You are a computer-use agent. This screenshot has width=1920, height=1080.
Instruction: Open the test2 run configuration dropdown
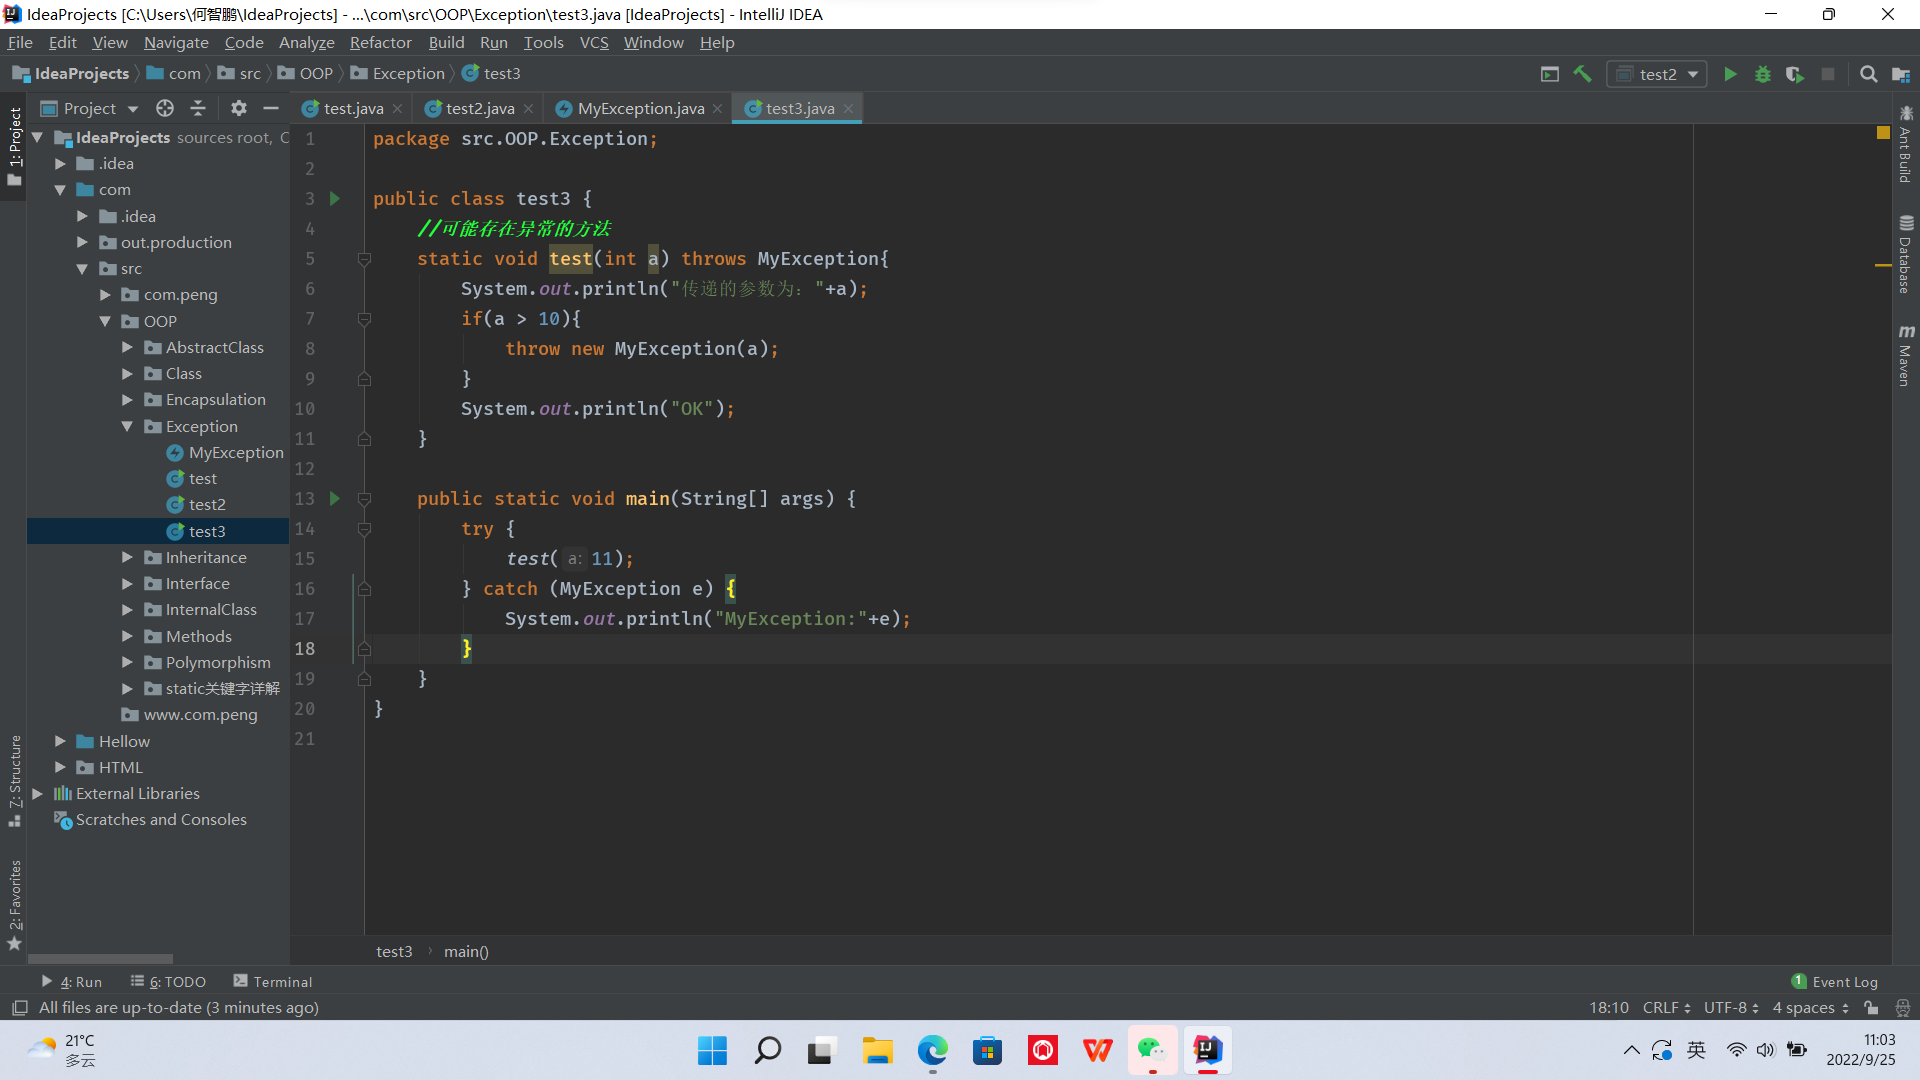[1657, 74]
